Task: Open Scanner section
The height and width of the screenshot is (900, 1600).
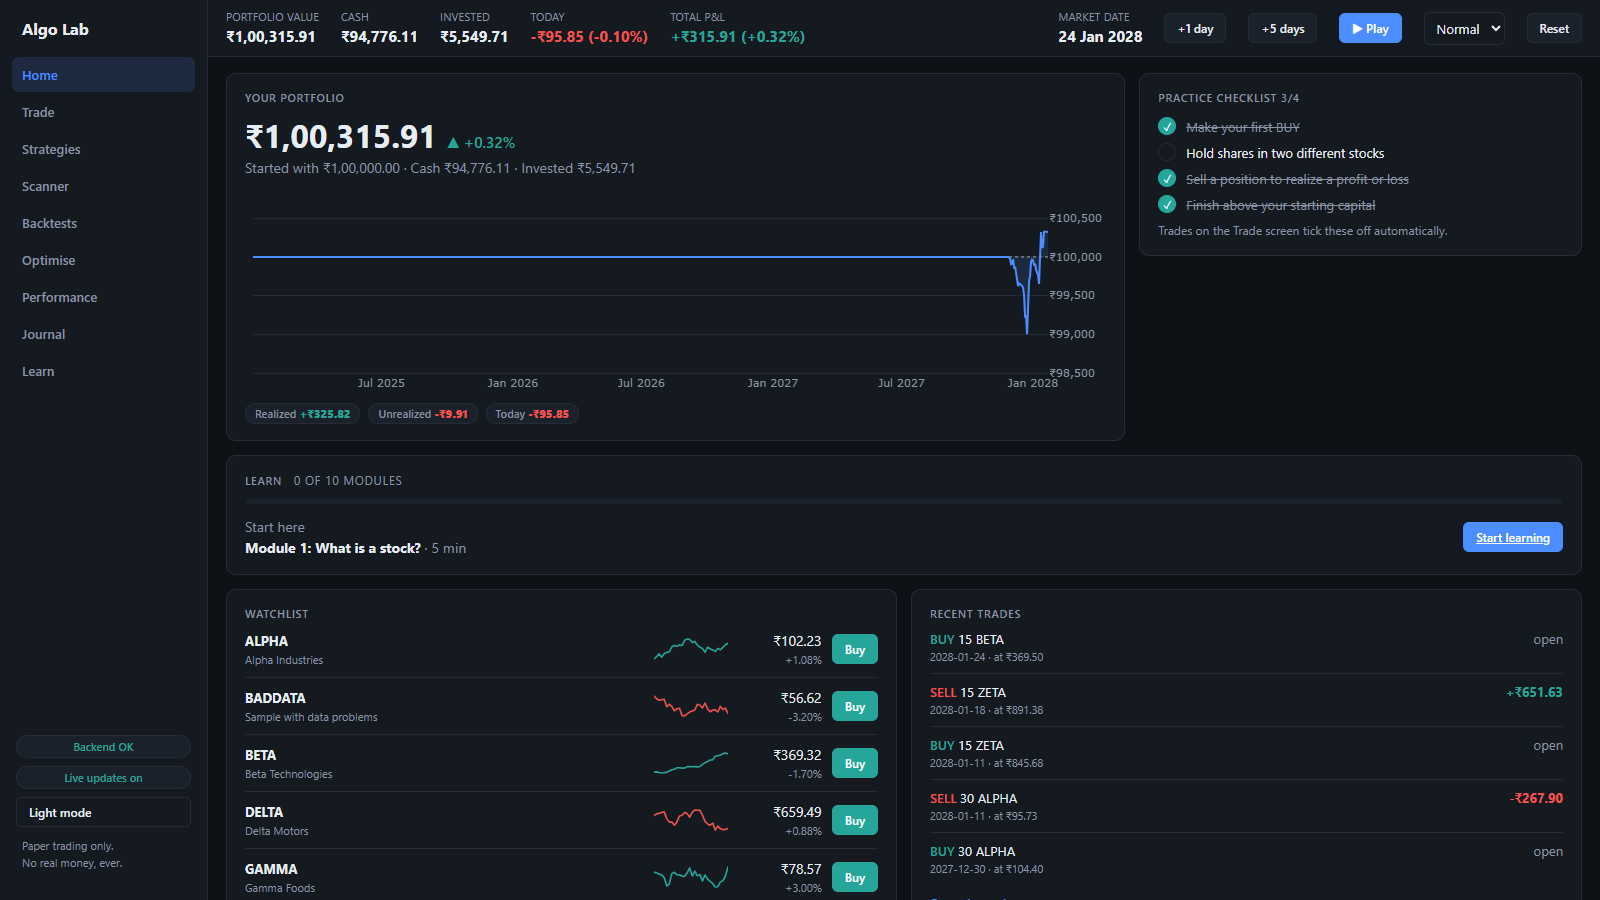Action: click(x=103, y=186)
